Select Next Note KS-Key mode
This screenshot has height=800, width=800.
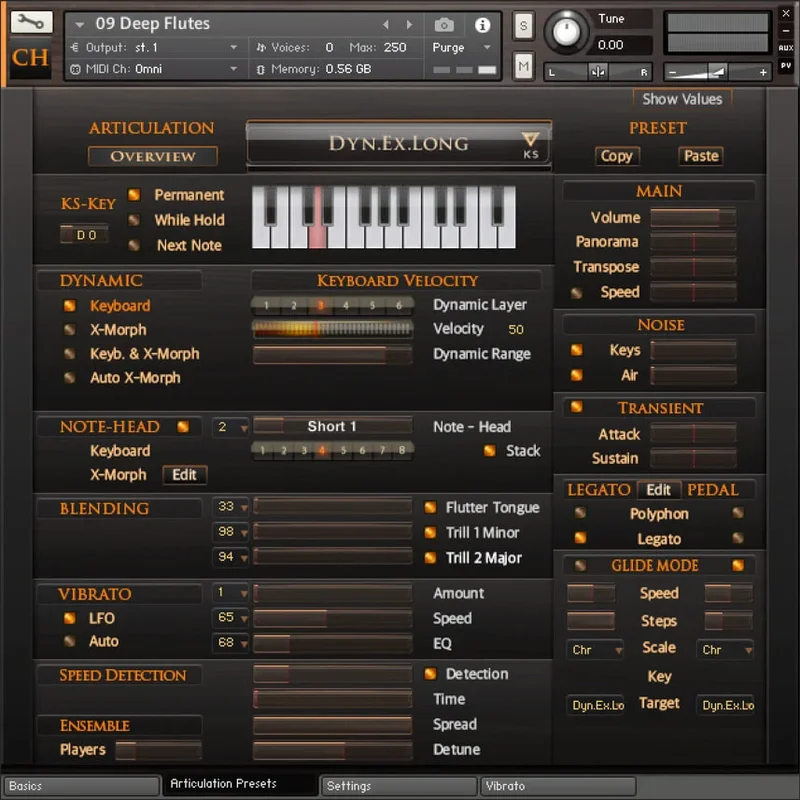click(134, 245)
